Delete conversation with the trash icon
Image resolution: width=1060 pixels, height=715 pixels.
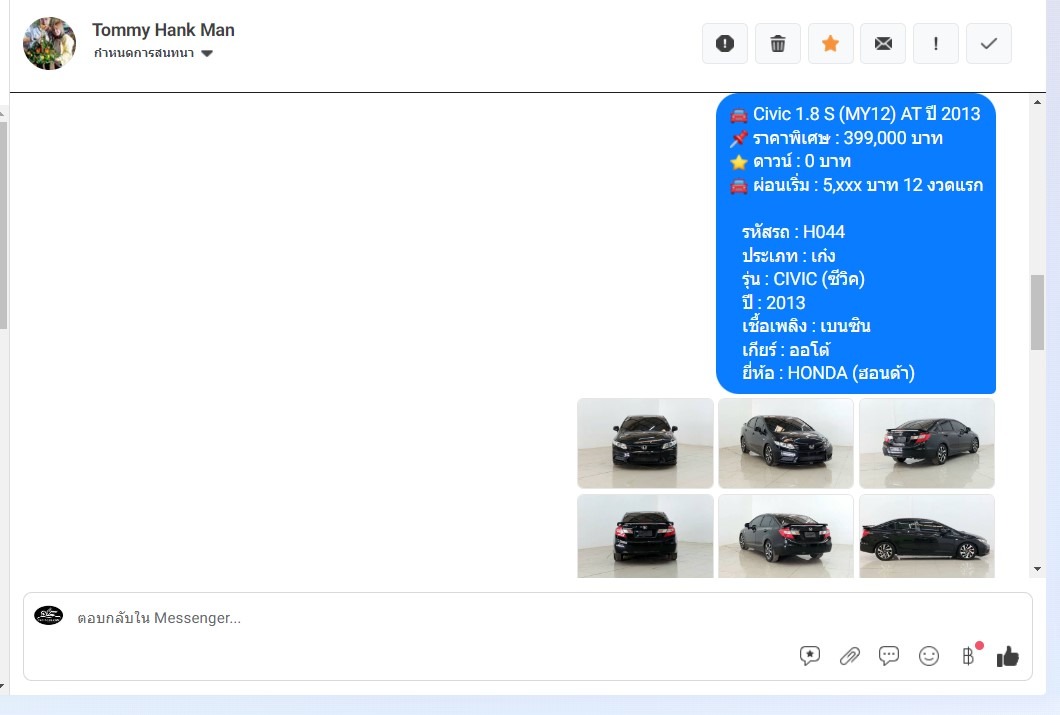[x=777, y=43]
